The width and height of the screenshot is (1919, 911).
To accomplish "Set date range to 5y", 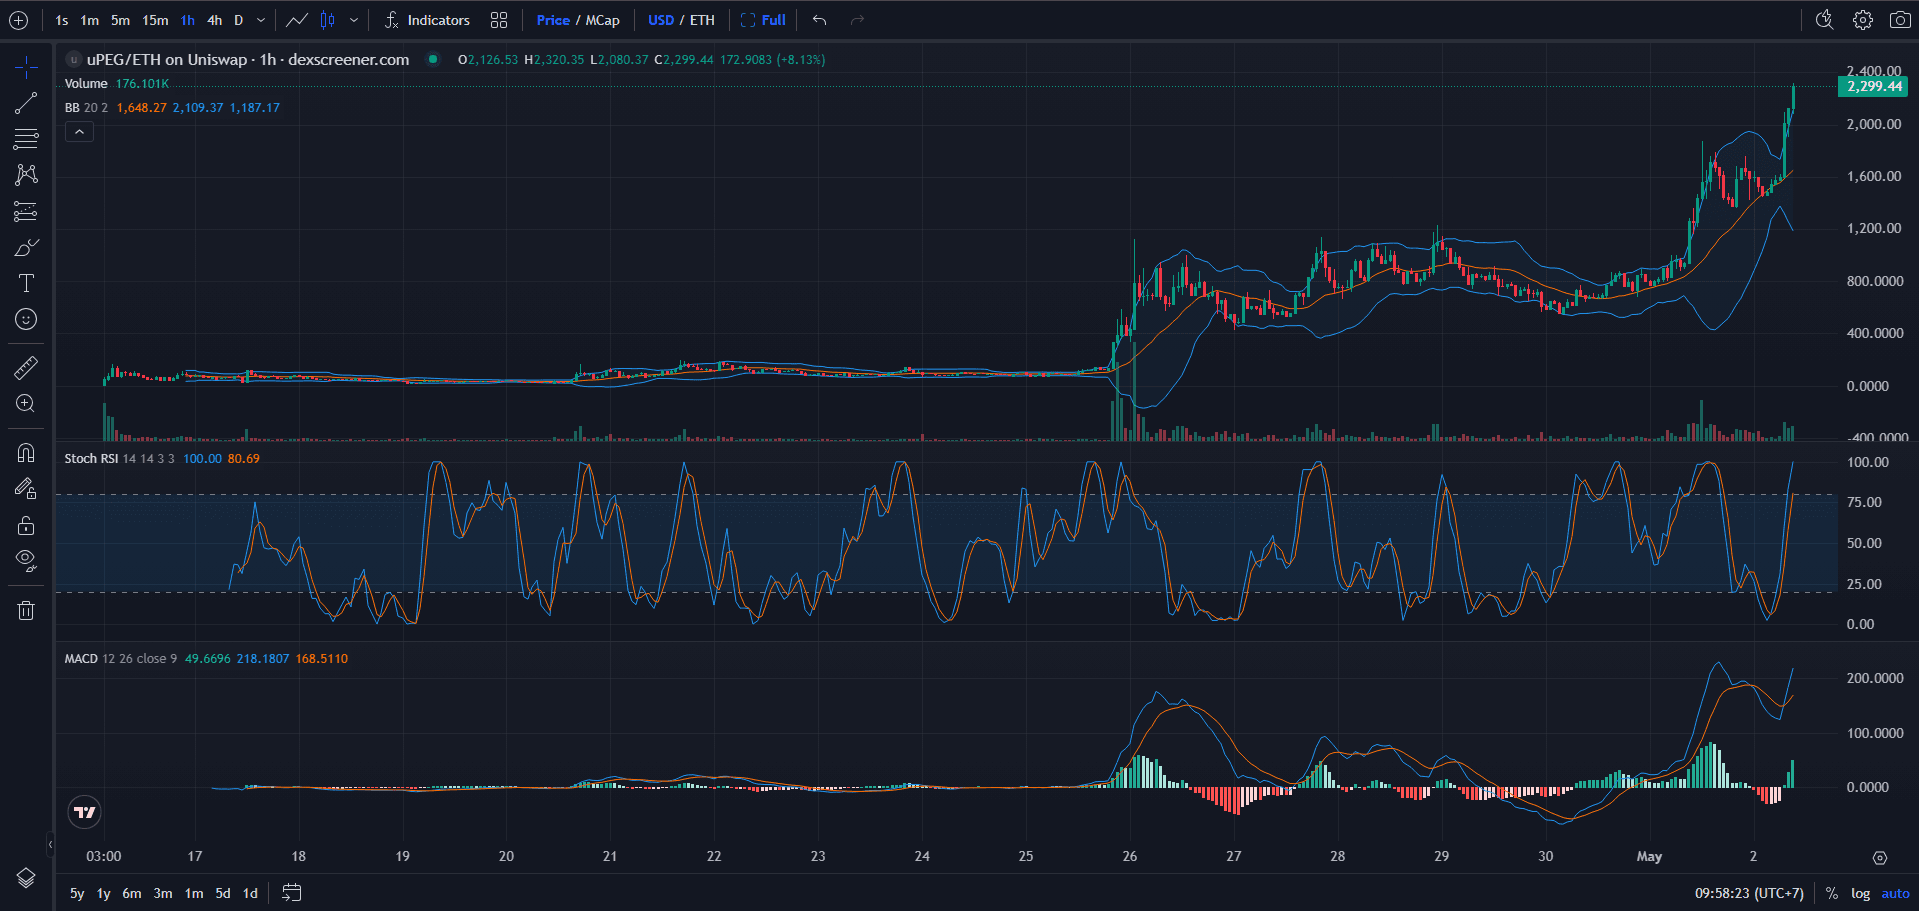I will pyautogui.click(x=77, y=893).
